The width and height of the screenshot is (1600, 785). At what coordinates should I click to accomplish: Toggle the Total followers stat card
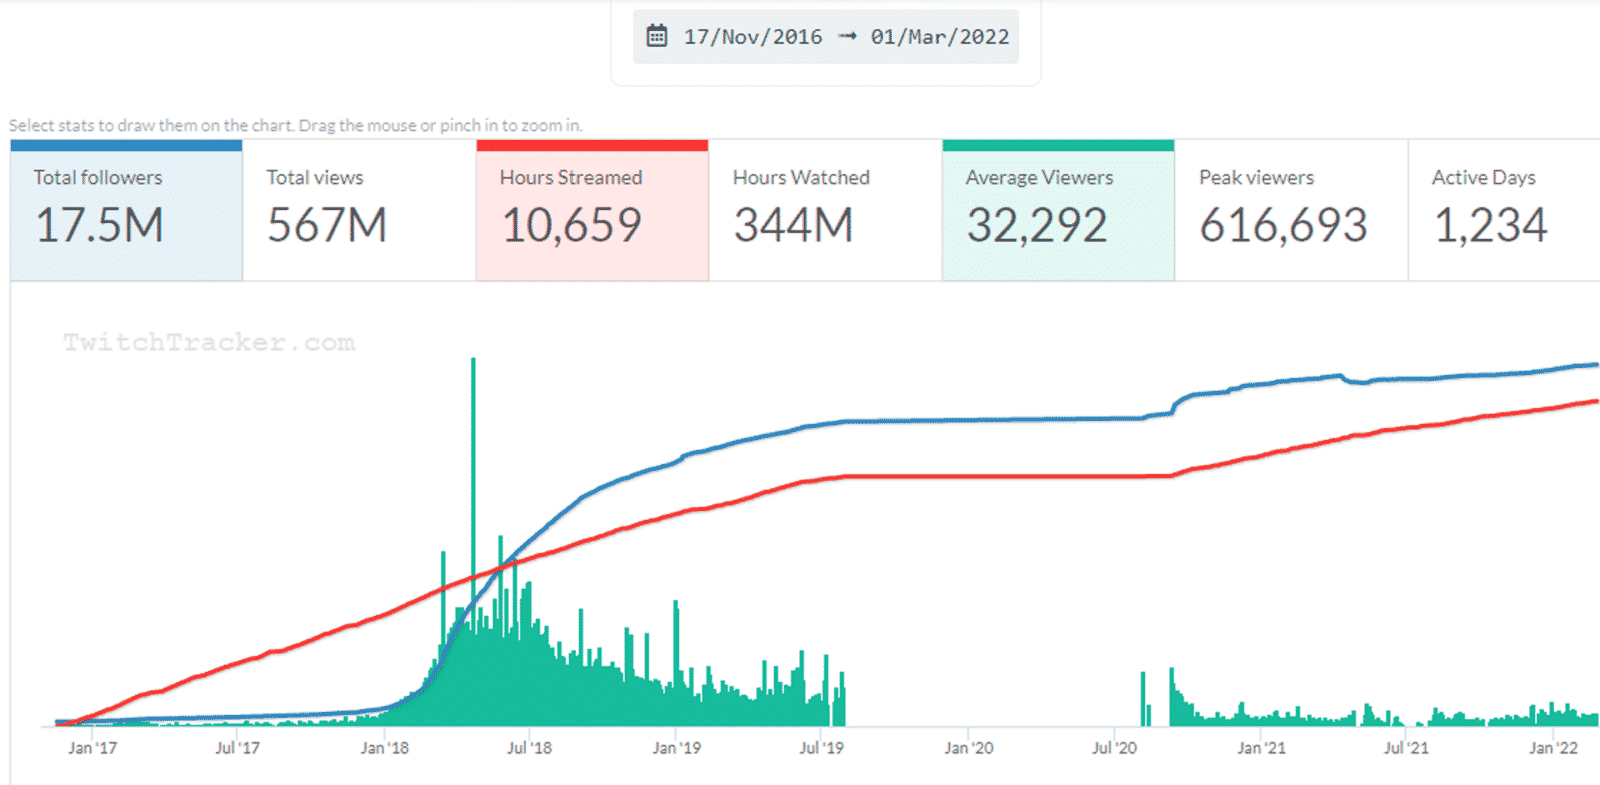pyautogui.click(x=127, y=211)
